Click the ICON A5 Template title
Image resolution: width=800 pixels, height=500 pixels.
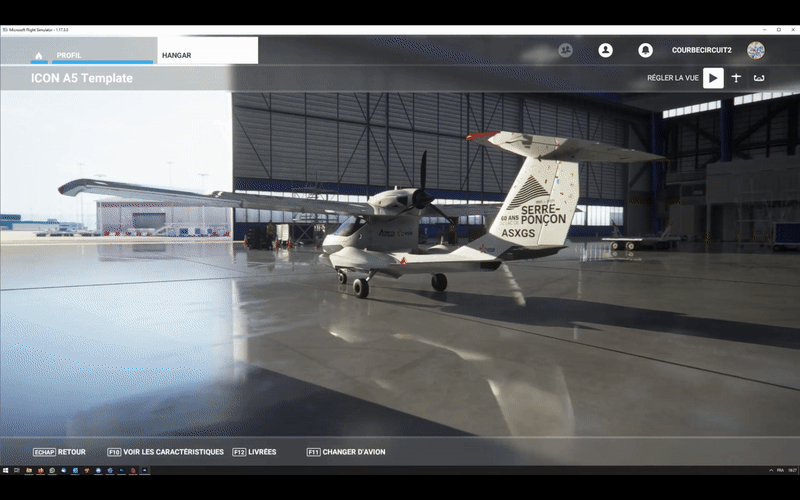(82, 78)
